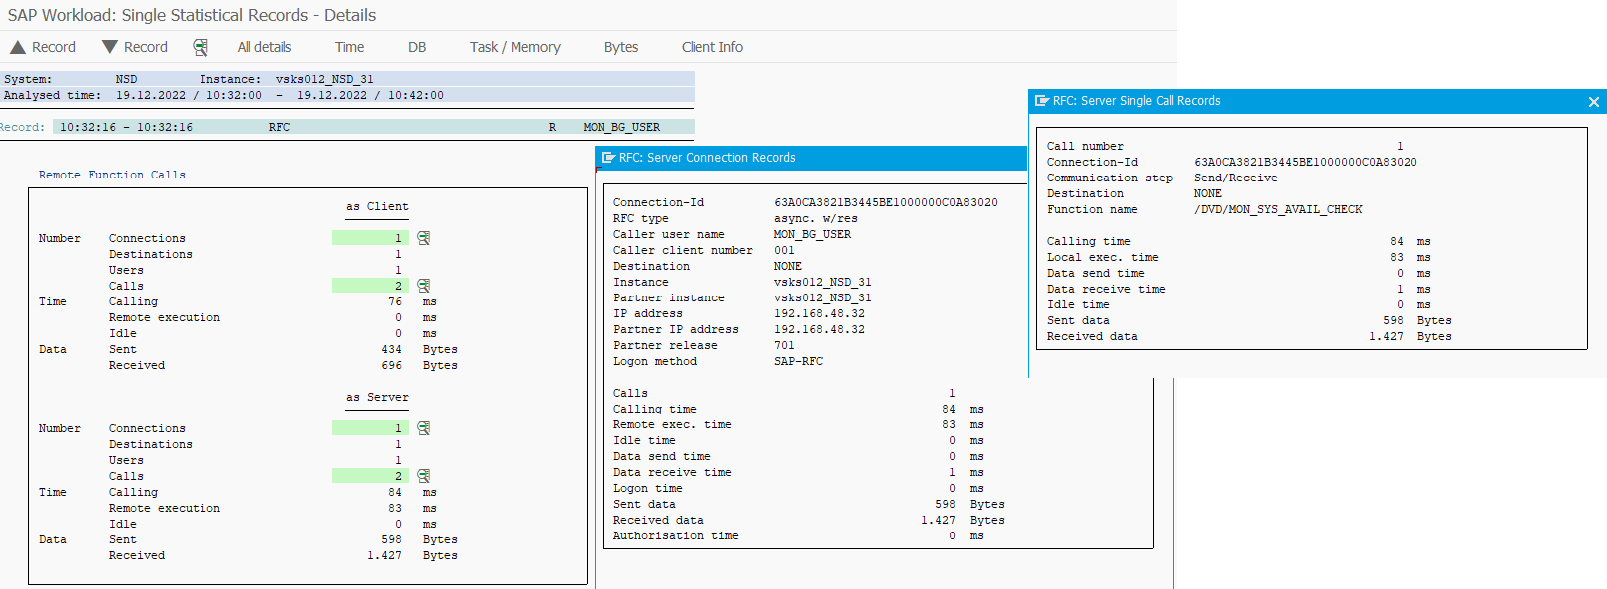Click client Sent data value 434 Bytes
Screen dimensions: 1607x589
pos(419,349)
